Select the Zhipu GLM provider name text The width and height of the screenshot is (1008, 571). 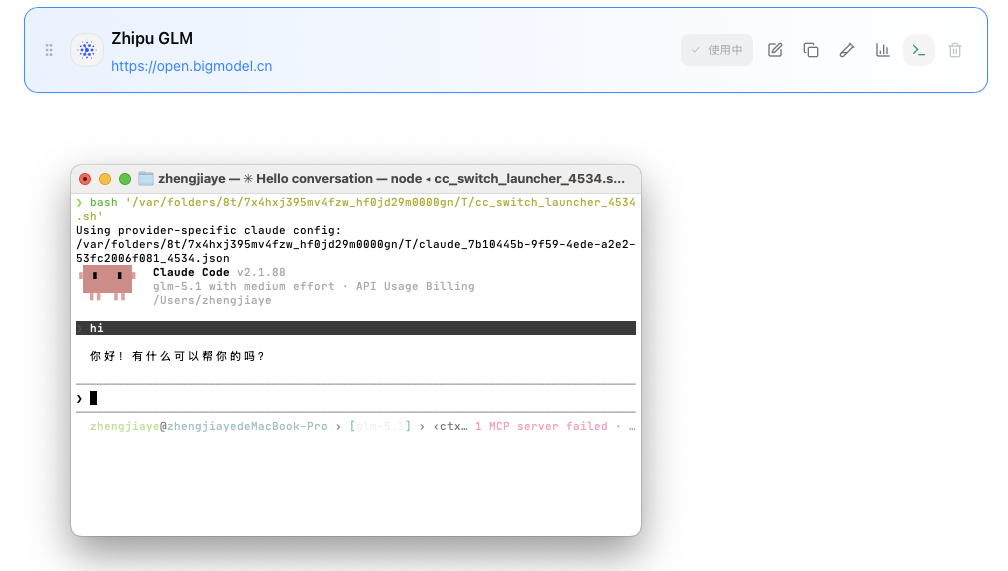(152, 39)
